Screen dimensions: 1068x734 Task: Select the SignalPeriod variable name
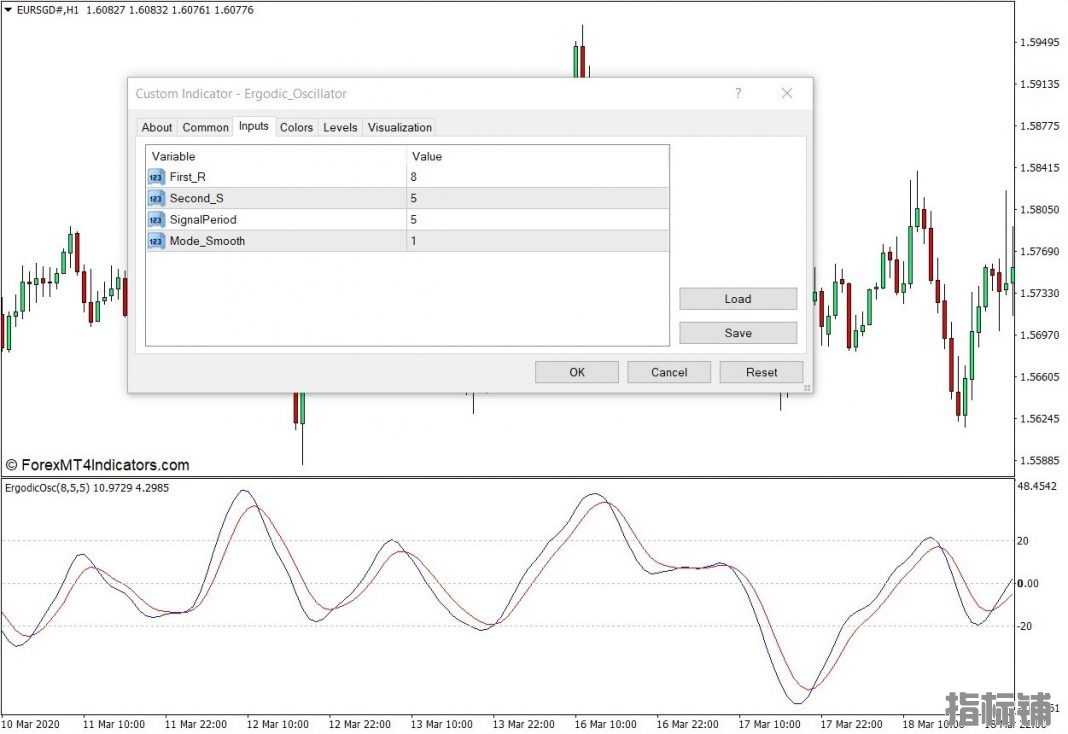(203, 220)
